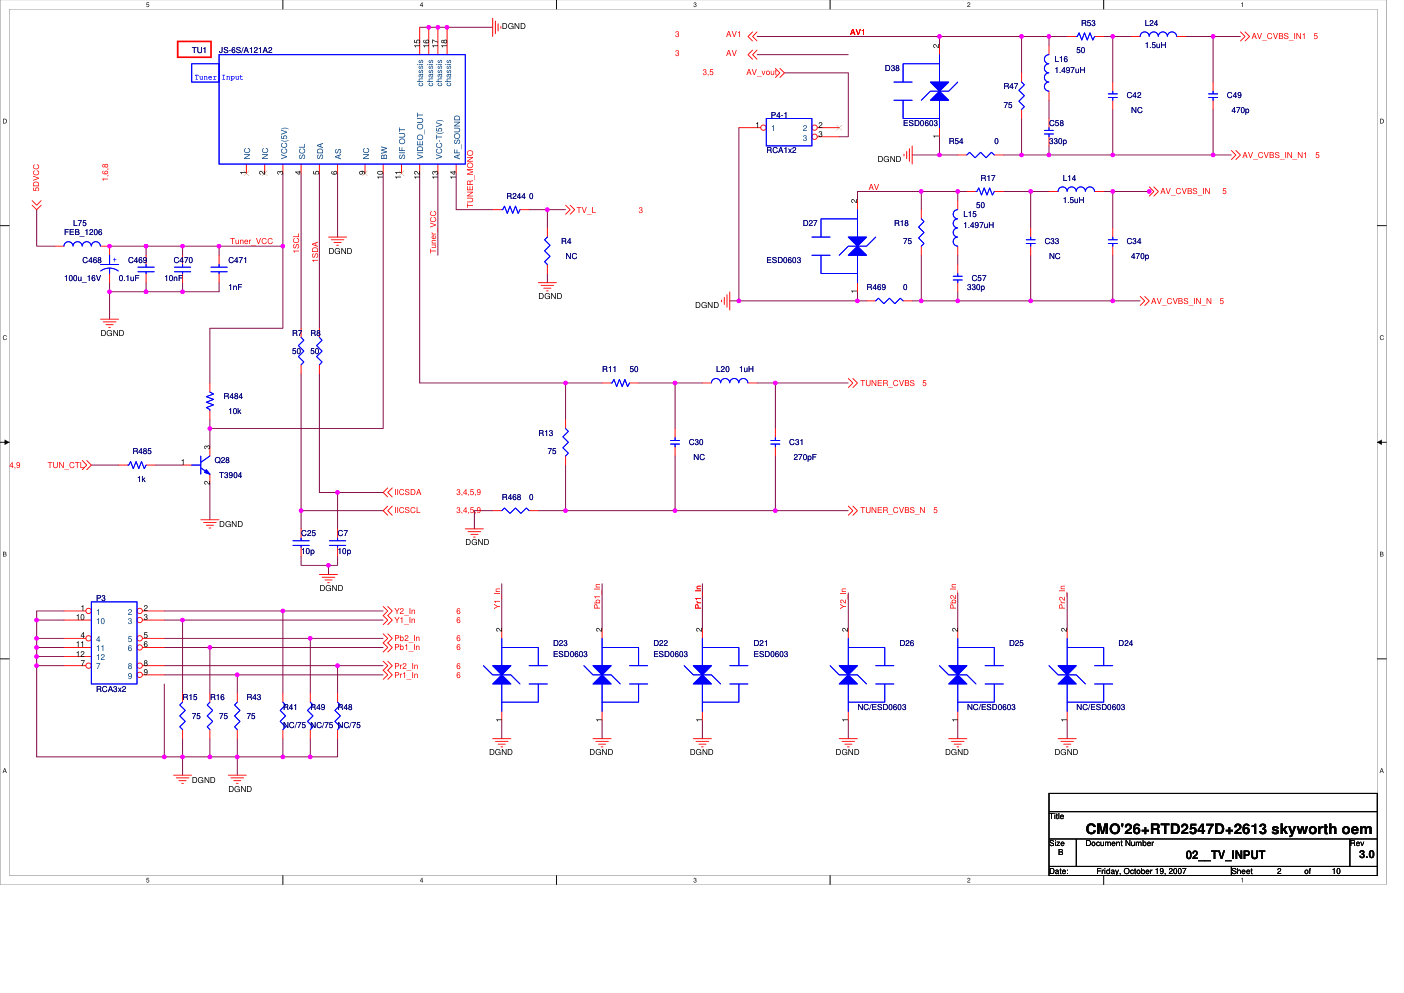Click the C471 1nF capacitor symbol

coord(219,269)
